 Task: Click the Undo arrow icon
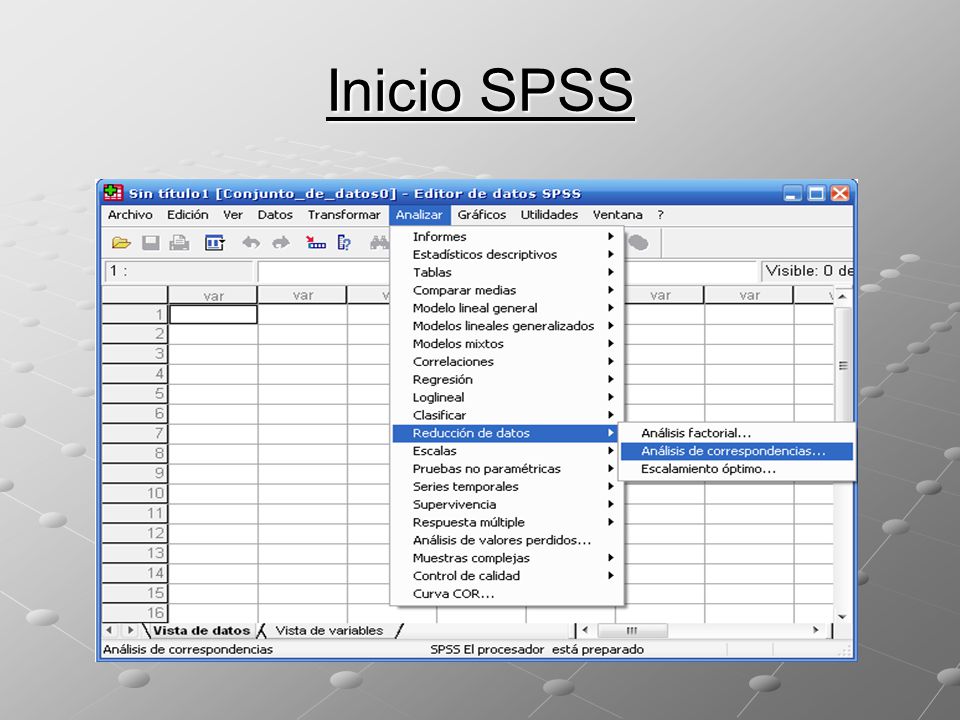tap(250, 243)
